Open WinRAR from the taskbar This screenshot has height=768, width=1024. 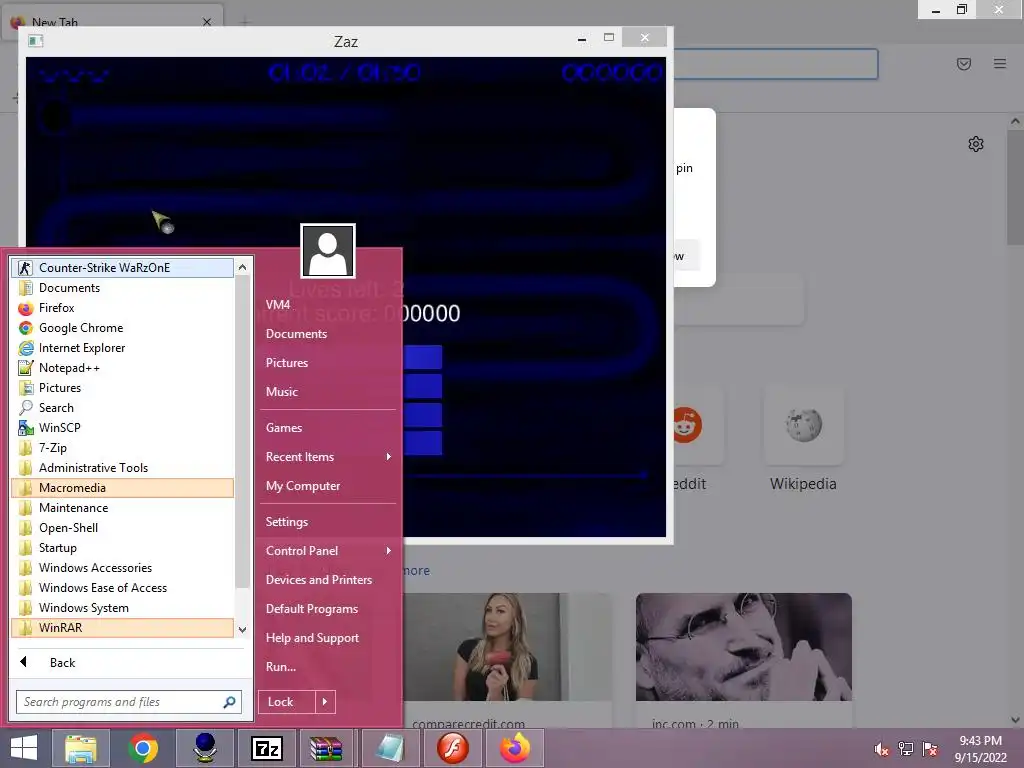pyautogui.click(x=326, y=748)
